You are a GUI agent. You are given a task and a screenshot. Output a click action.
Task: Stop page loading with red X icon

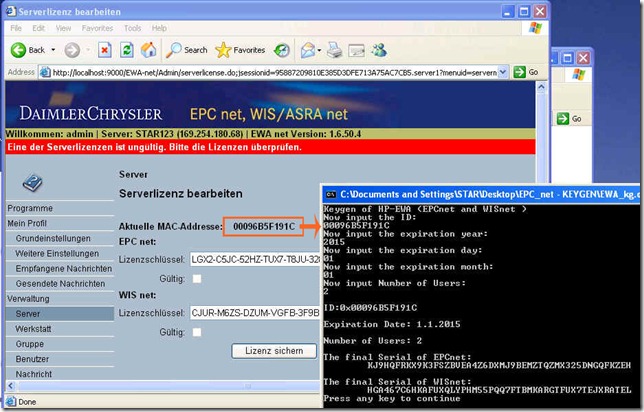tap(105, 50)
